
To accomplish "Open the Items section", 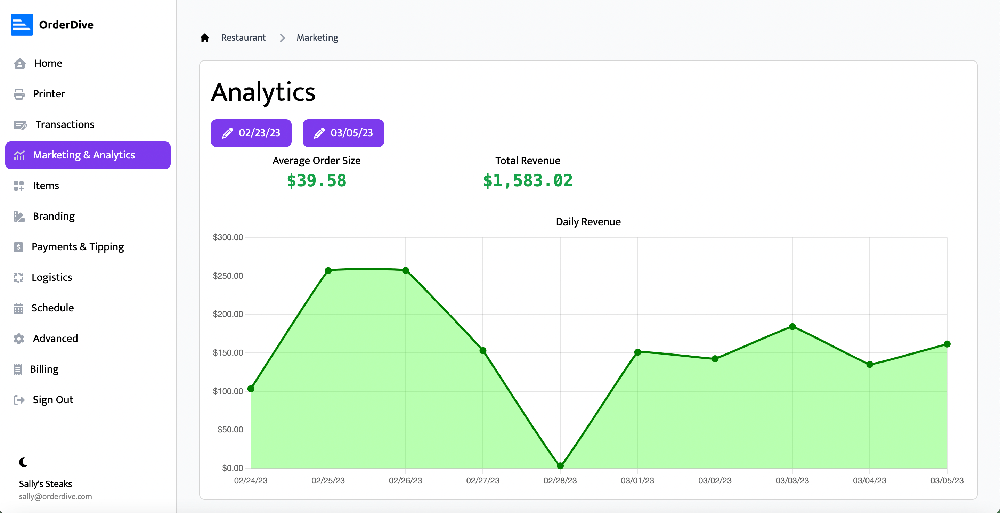I will pyautogui.click(x=88, y=186).
